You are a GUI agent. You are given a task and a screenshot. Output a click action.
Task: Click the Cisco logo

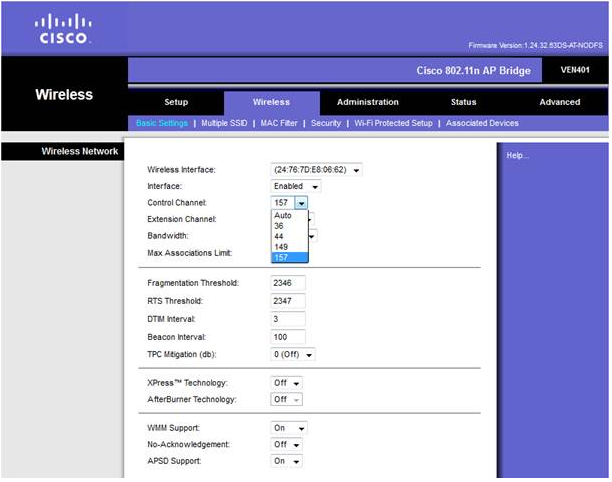(x=63, y=29)
